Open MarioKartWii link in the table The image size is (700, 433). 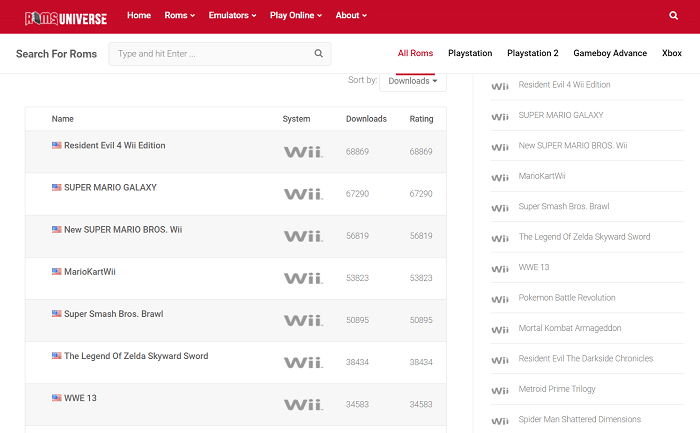(x=90, y=272)
